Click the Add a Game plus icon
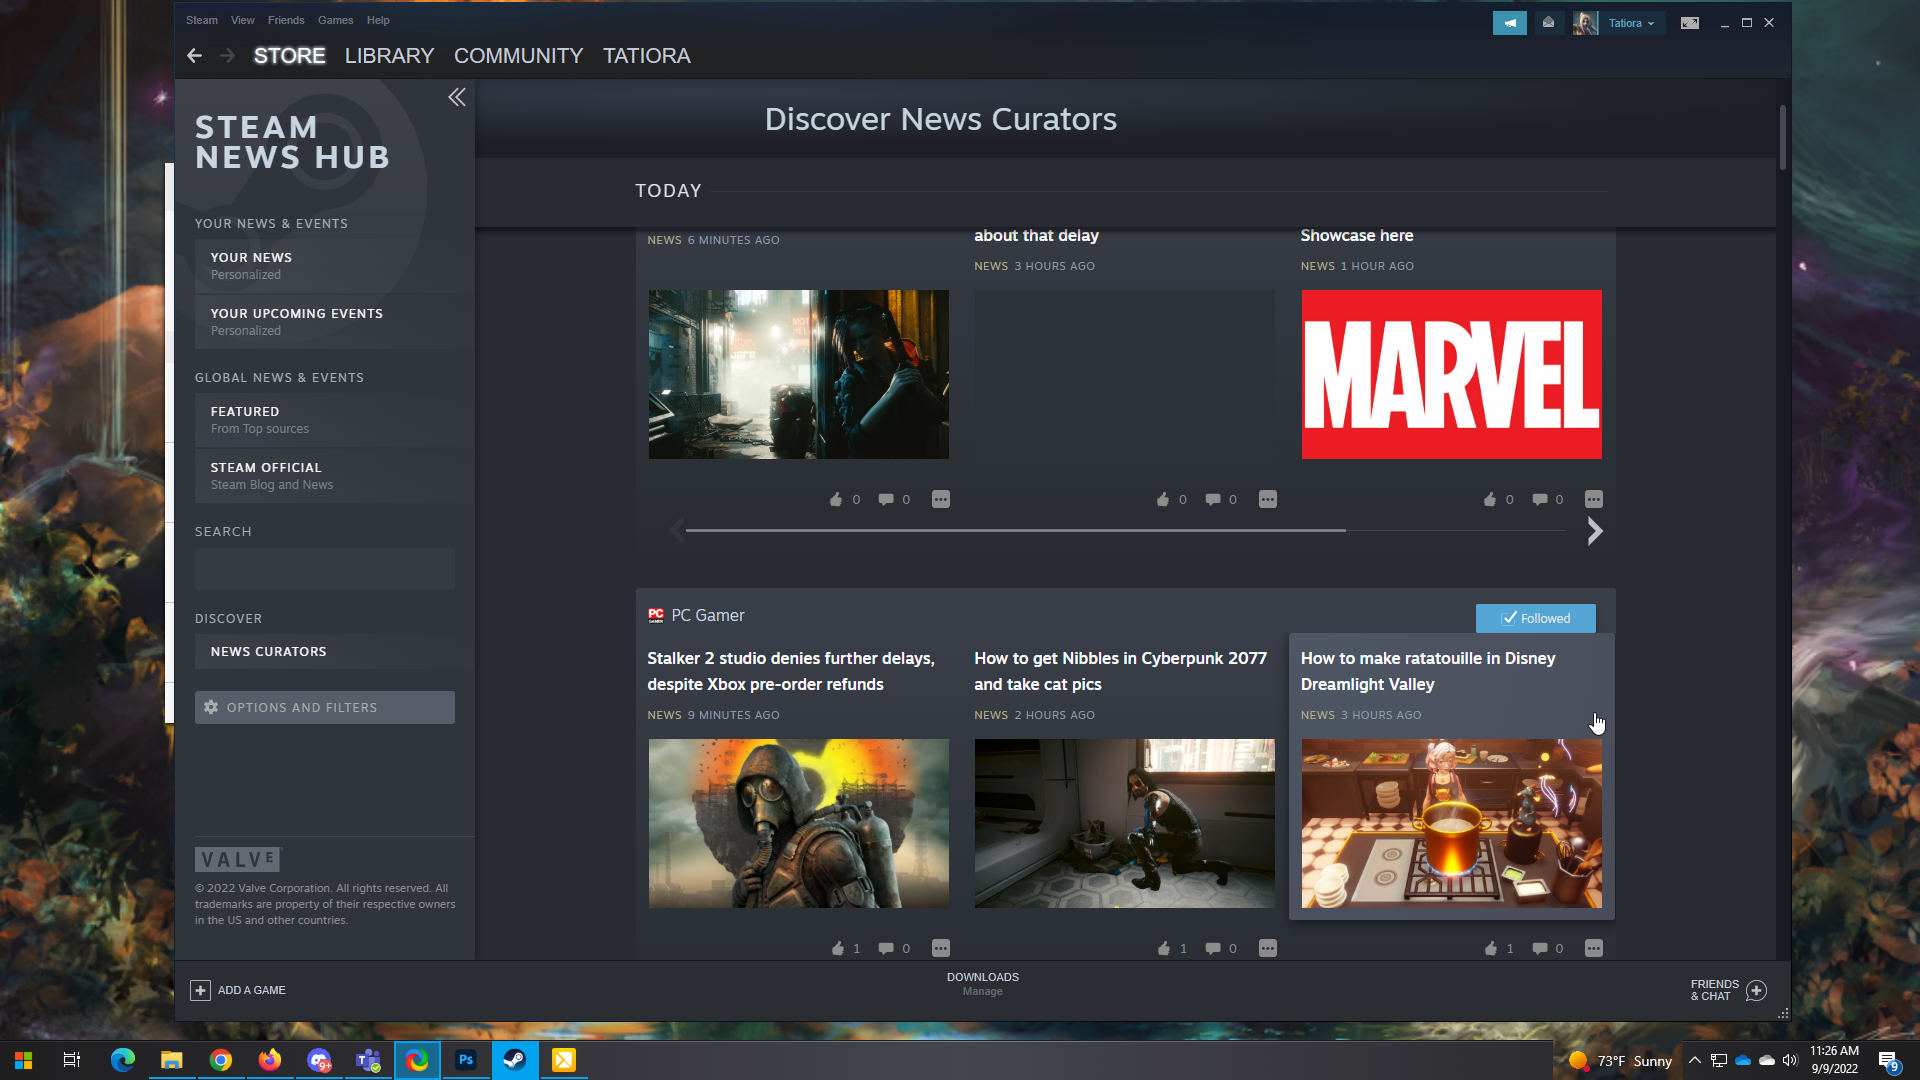 pos(200,990)
